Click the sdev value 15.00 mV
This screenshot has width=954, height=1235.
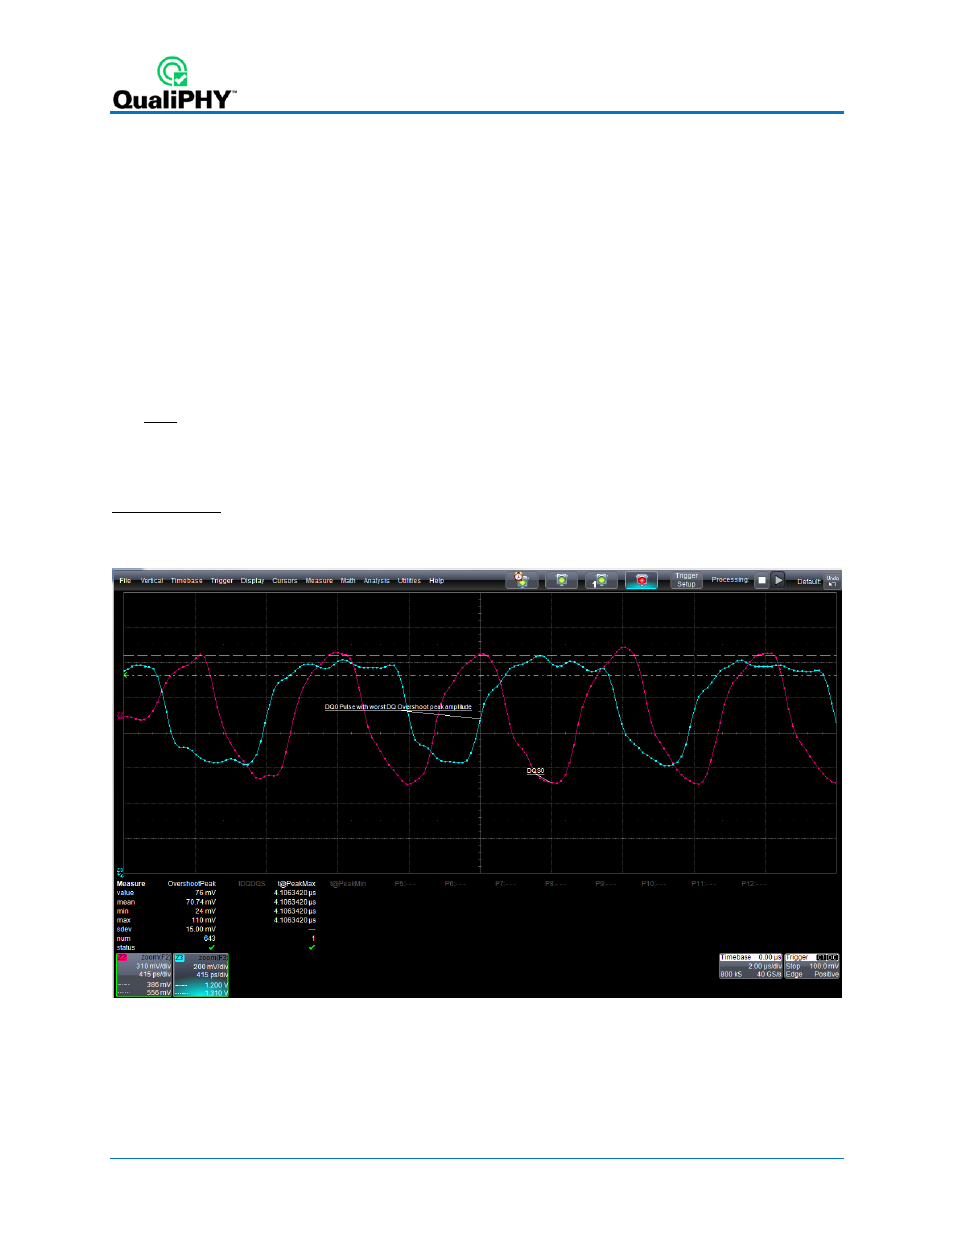tap(201, 929)
